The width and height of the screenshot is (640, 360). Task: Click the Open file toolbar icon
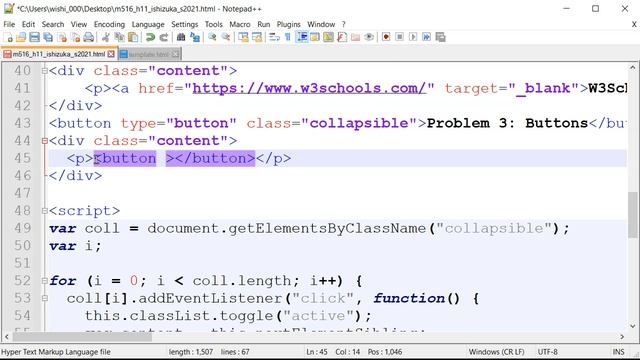coord(21,38)
